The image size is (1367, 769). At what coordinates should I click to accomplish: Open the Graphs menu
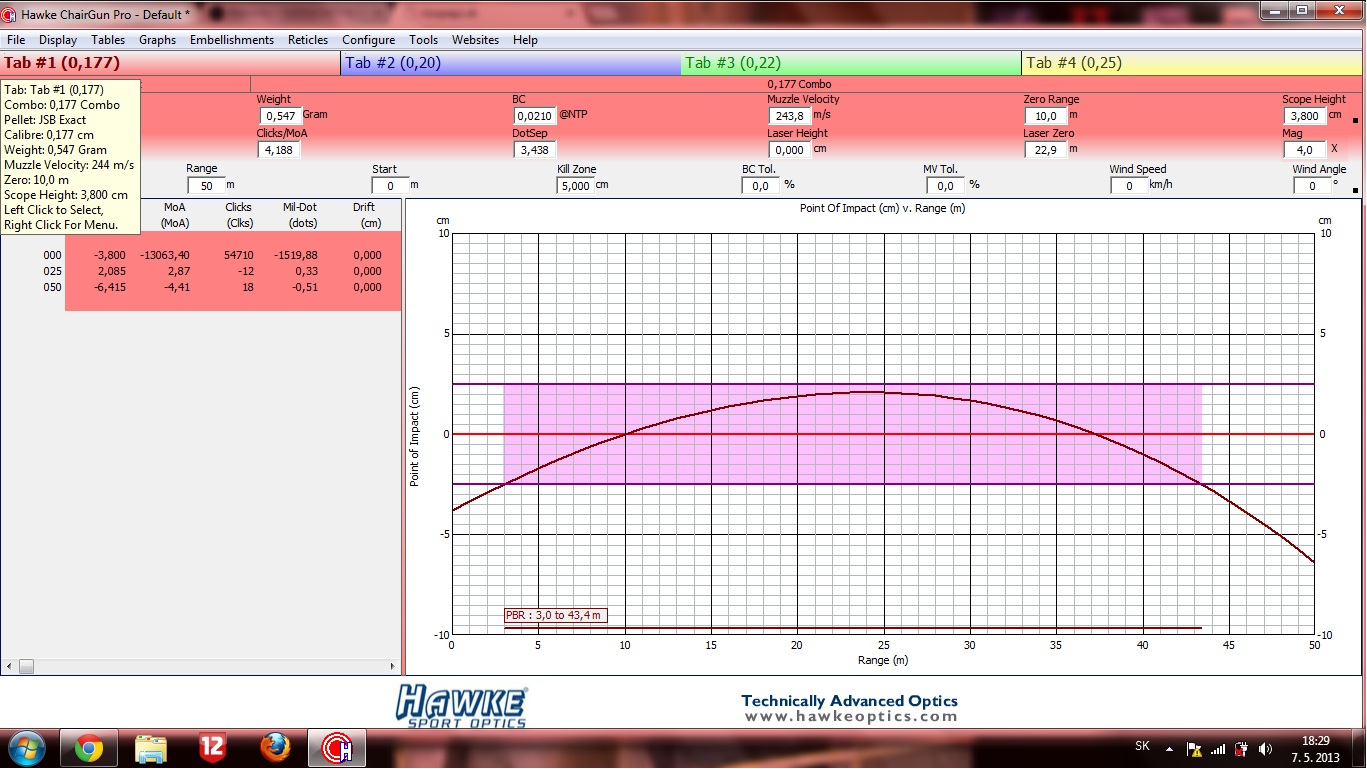157,40
